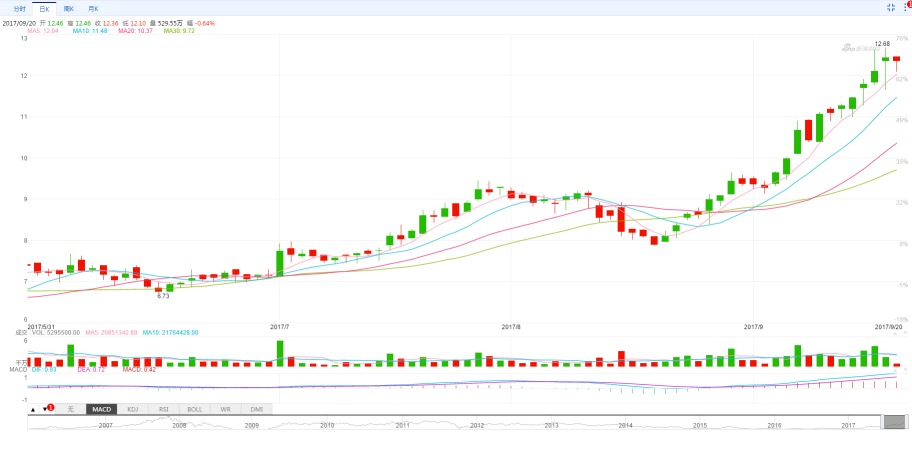This screenshot has height=459, width=912.
Task: Select the MACD indicator button
Action: 101,409
